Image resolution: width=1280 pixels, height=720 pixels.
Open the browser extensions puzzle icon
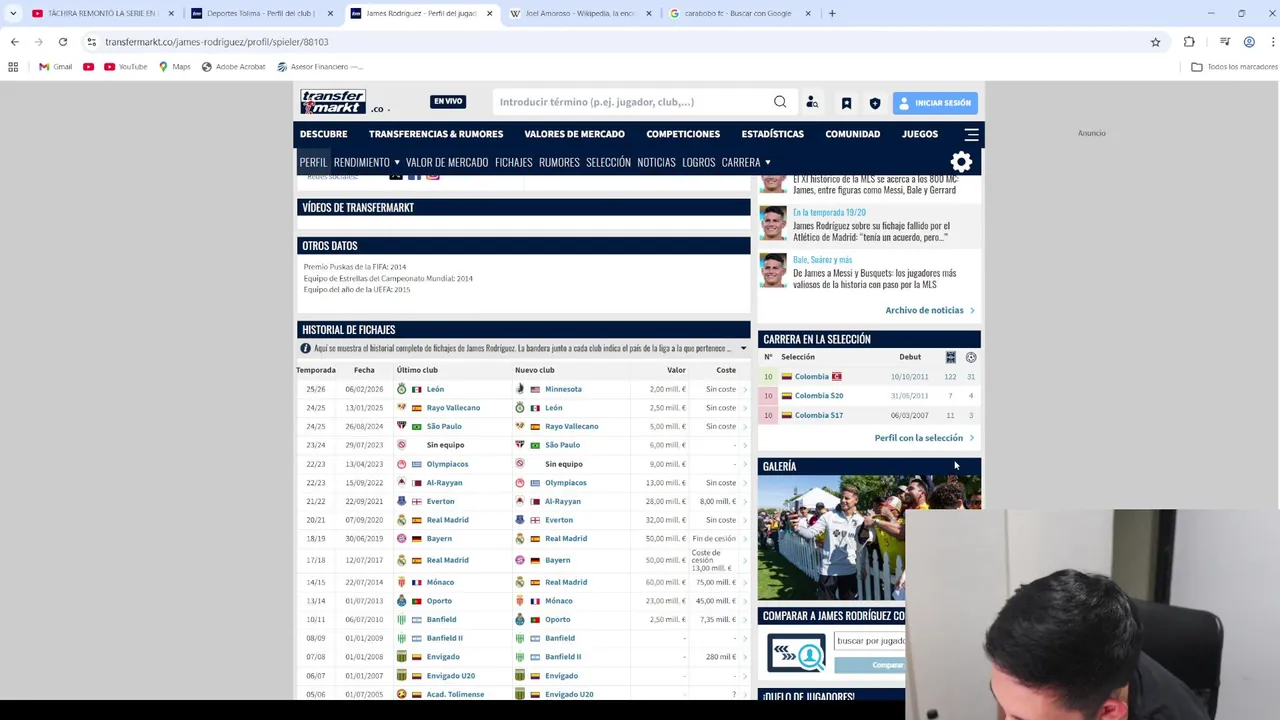click(x=1189, y=42)
